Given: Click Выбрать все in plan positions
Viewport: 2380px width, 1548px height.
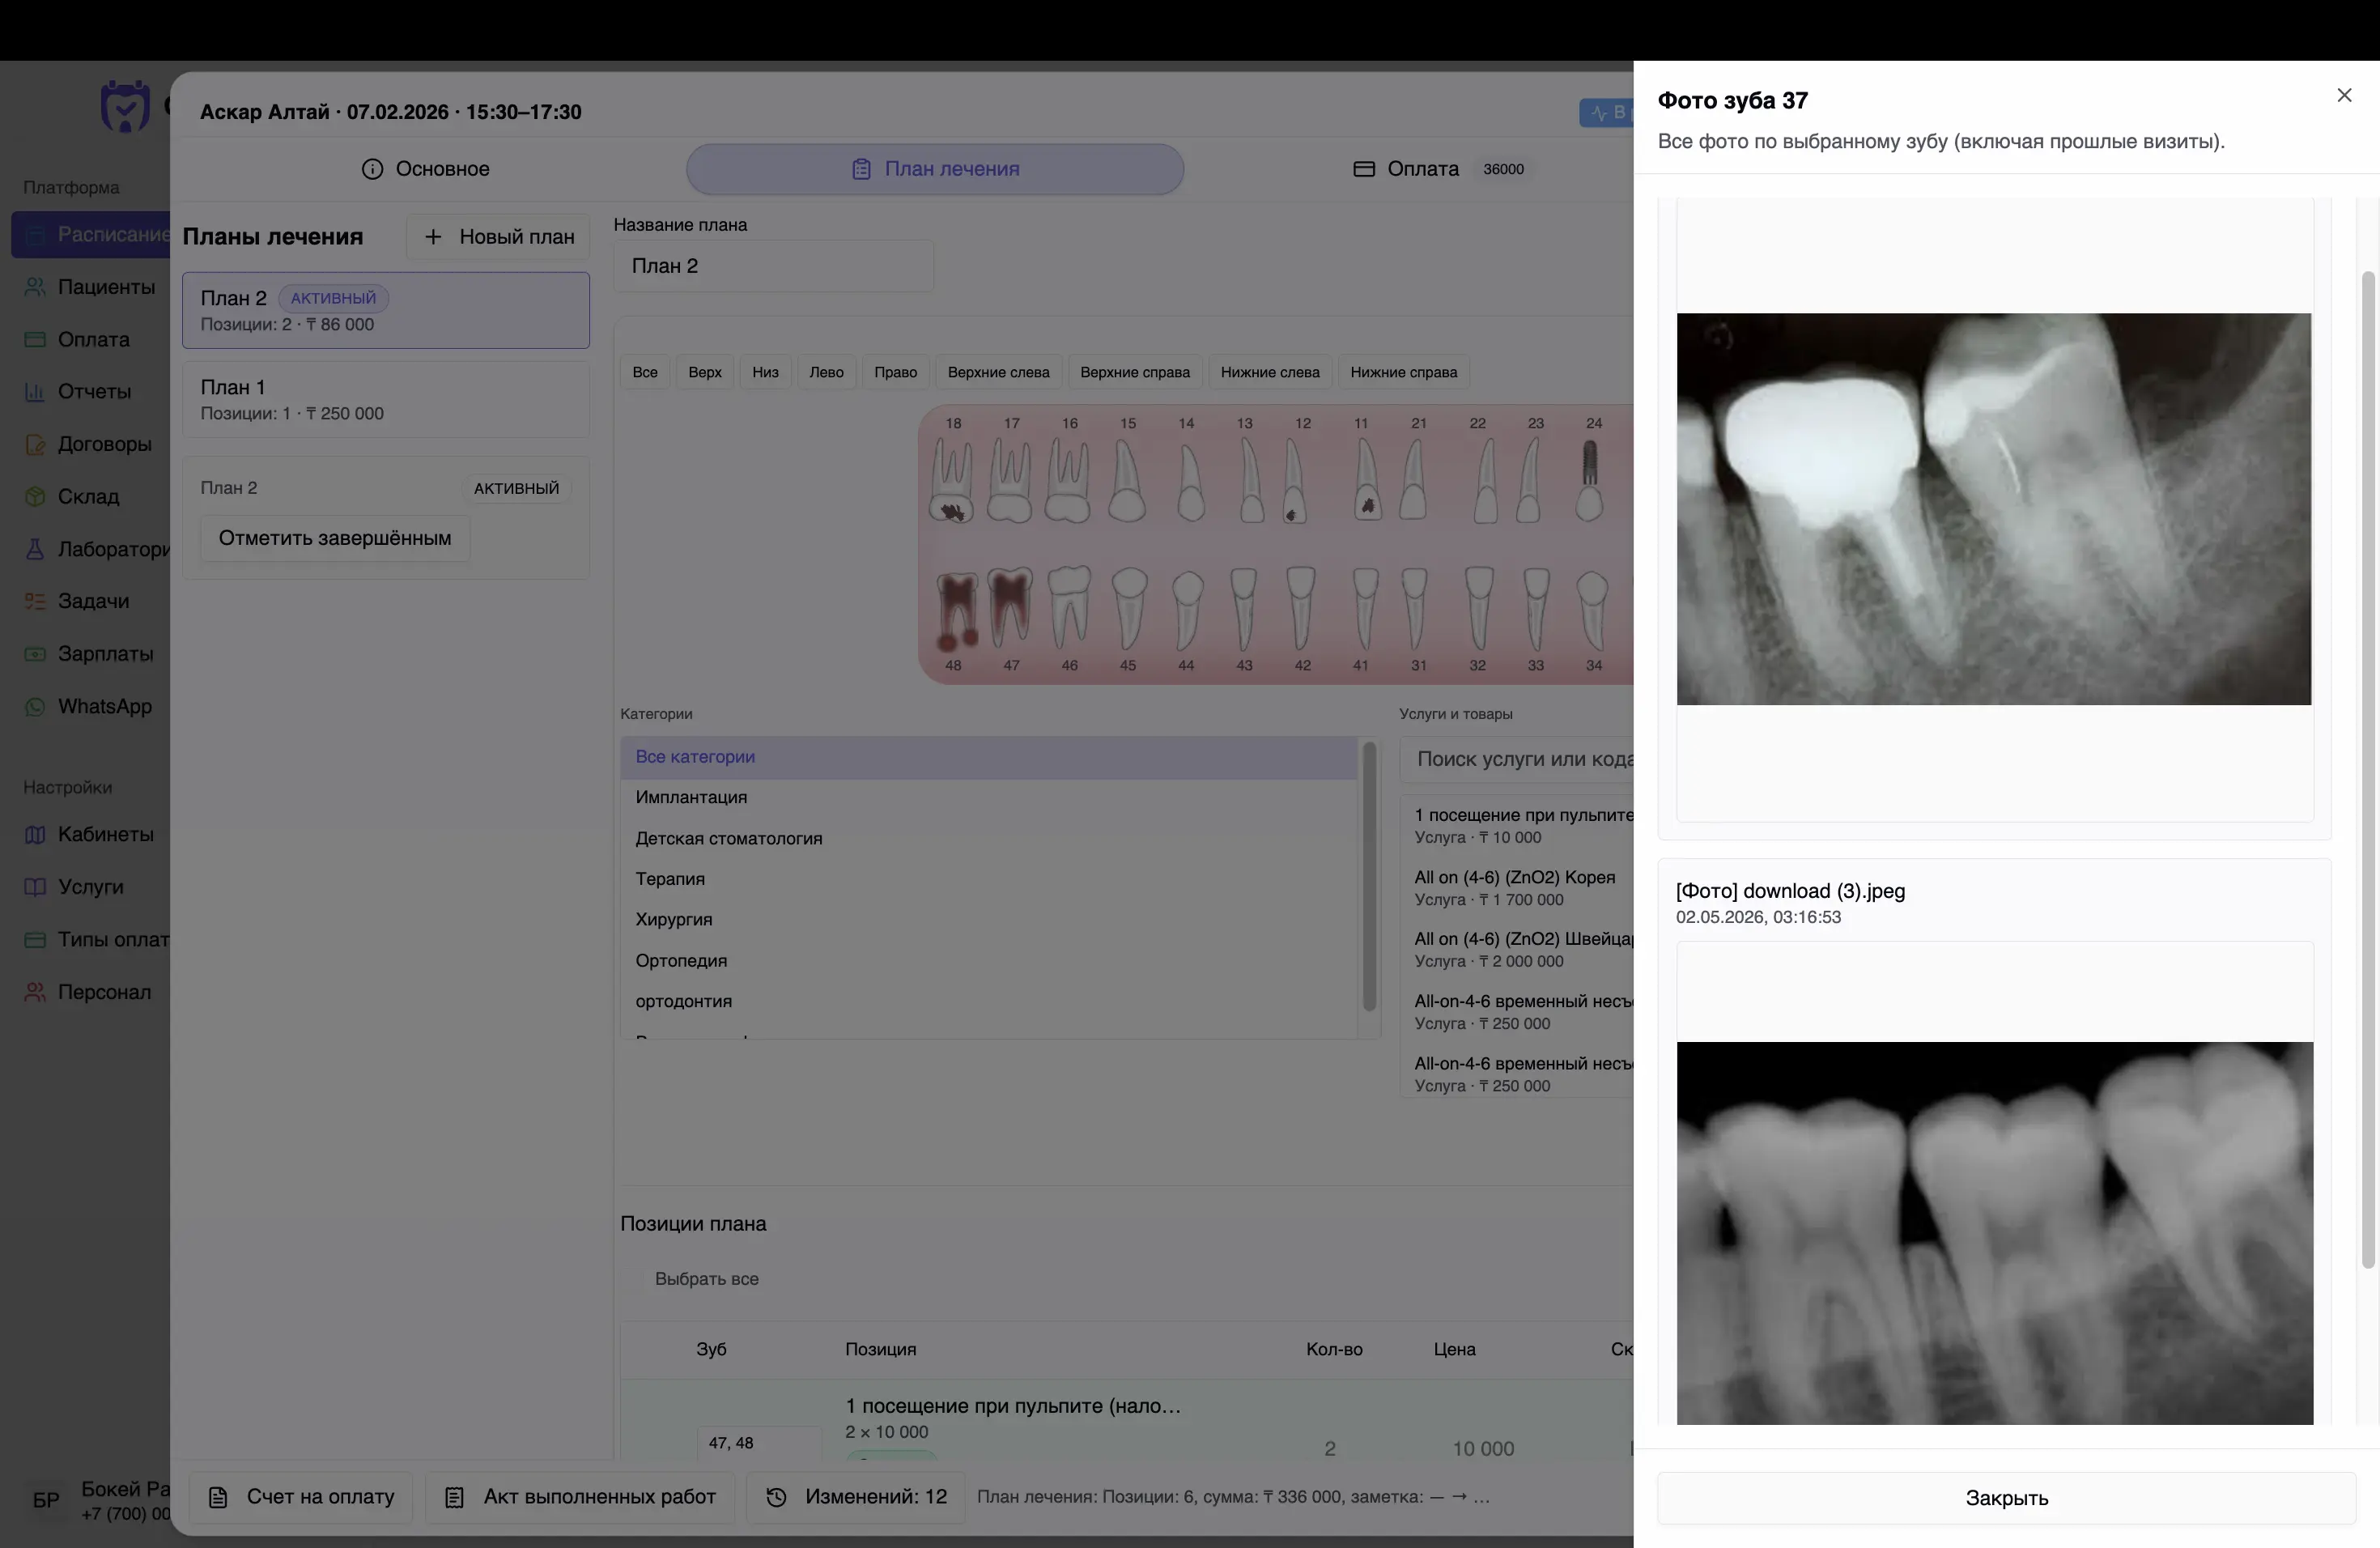Looking at the screenshot, I should coord(707,1279).
